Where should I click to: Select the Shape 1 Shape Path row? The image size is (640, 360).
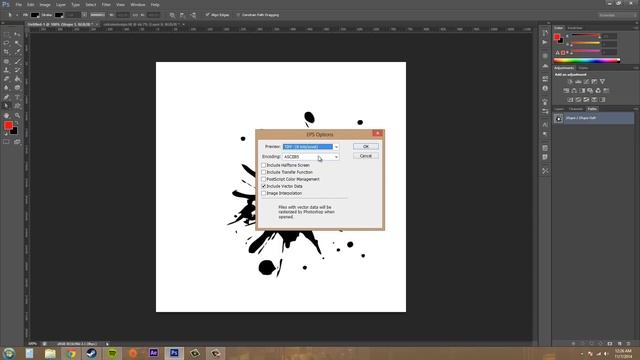(x=593, y=118)
